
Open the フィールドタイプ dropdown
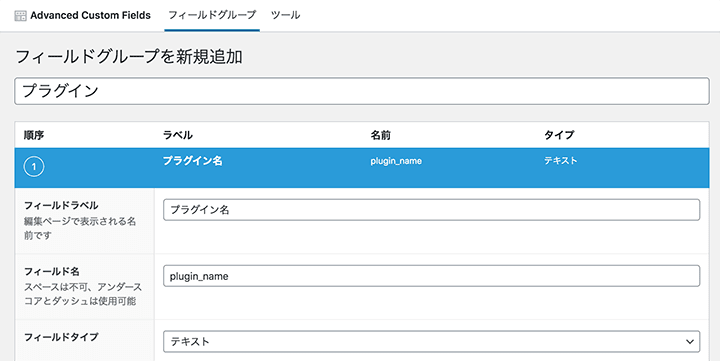(x=432, y=342)
